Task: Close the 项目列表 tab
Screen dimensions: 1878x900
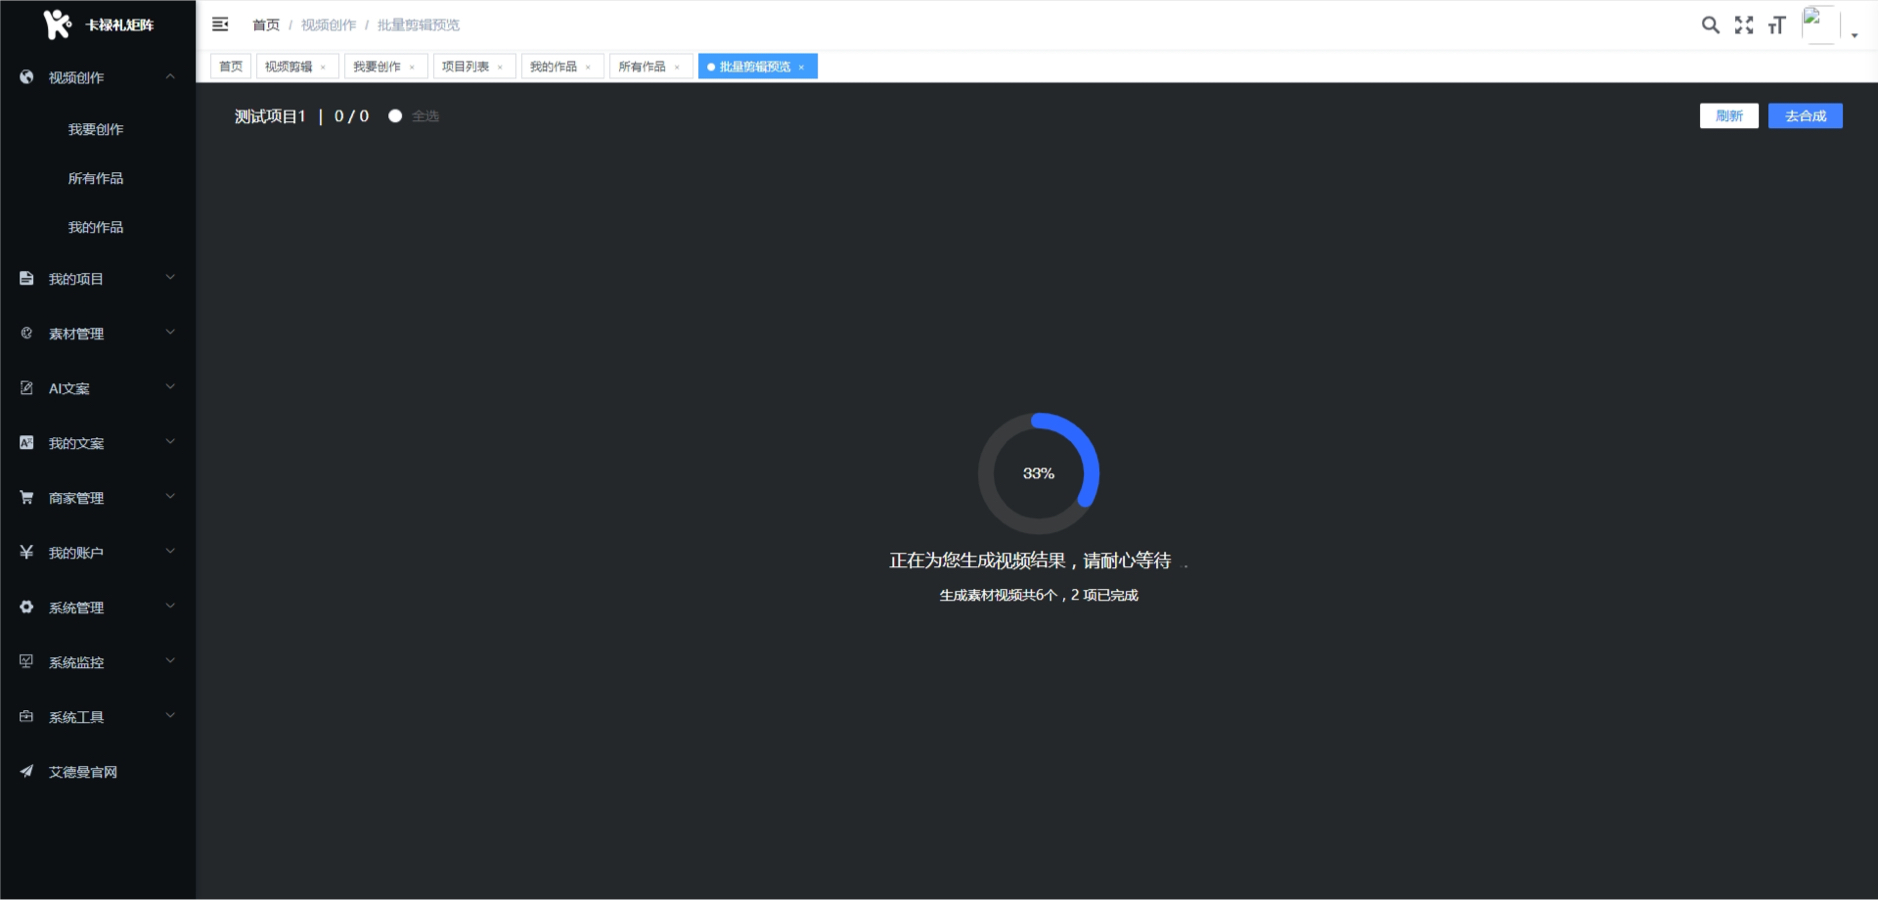Action: 500,67
